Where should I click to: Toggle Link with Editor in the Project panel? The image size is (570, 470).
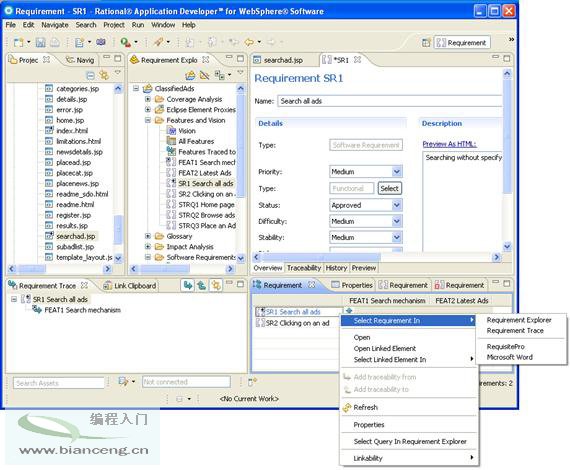point(104,75)
